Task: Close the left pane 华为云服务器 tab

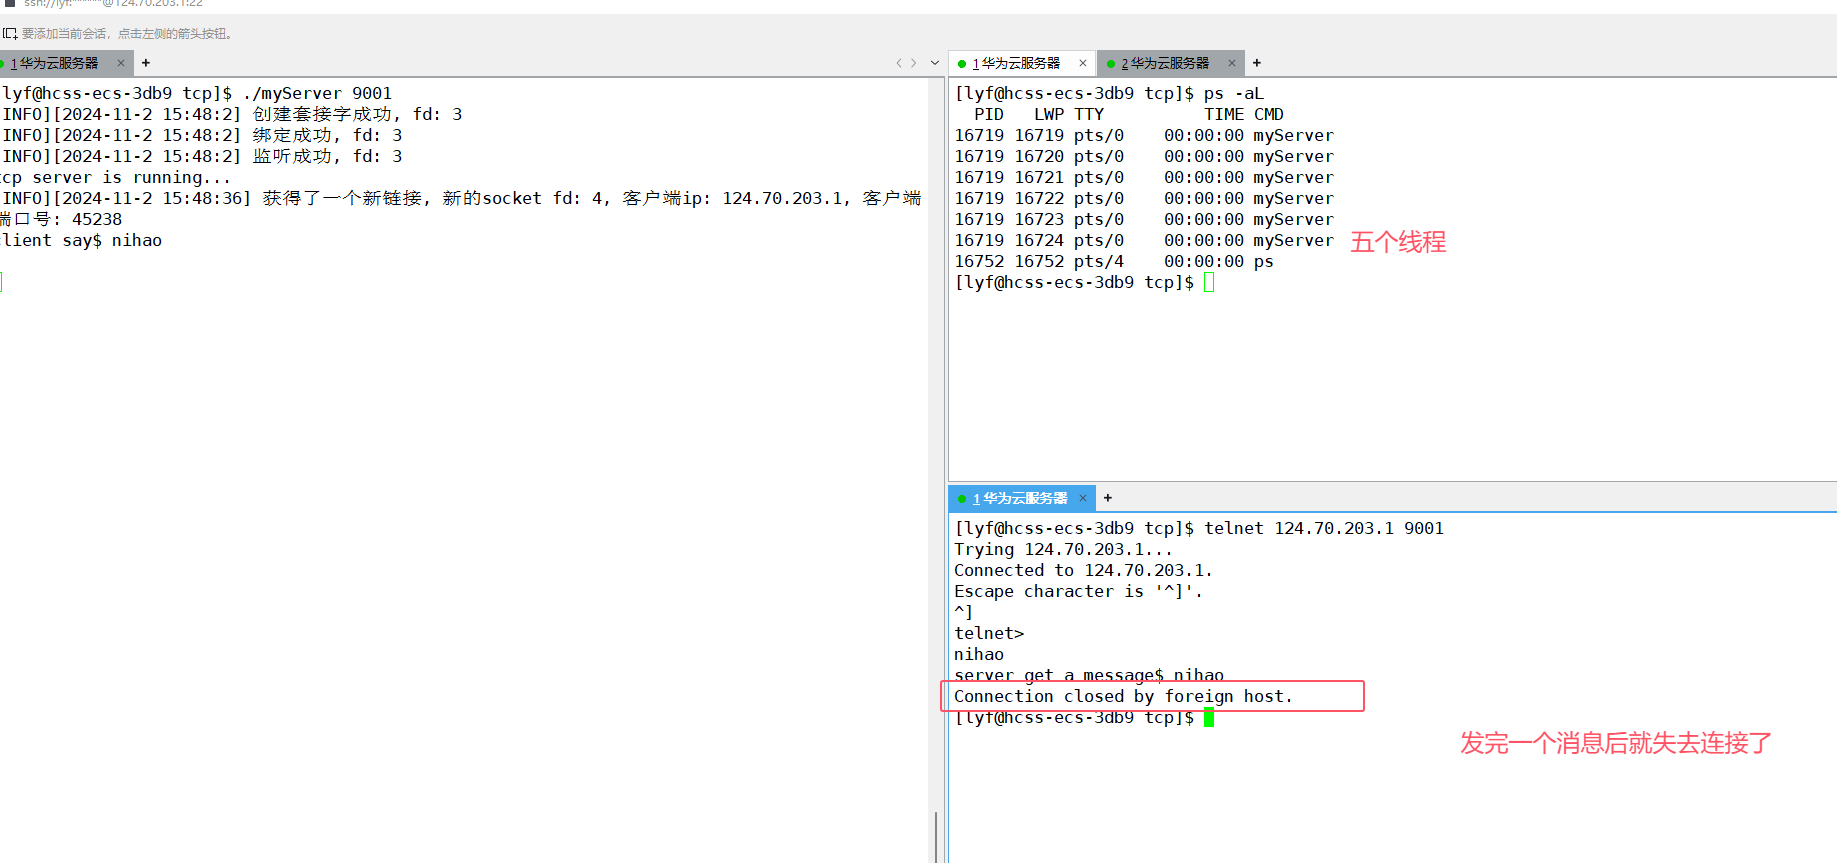Action: click(x=121, y=63)
